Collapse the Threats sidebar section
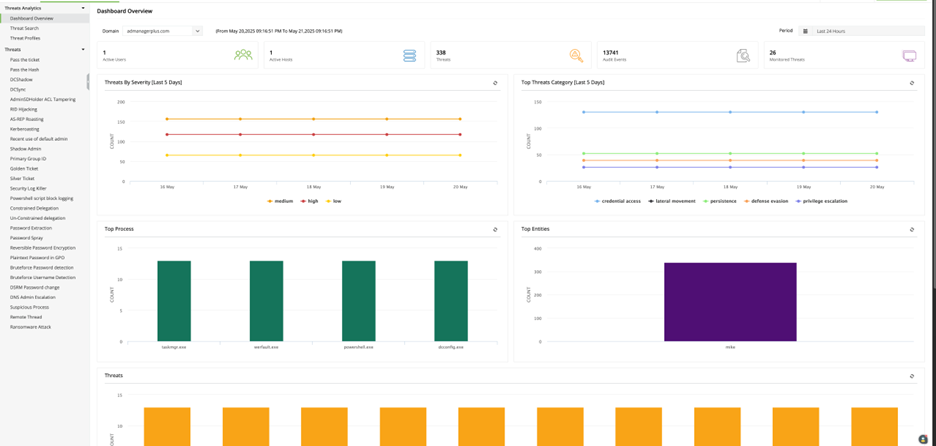The height and width of the screenshot is (446, 936). pyautogui.click(x=83, y=49)
